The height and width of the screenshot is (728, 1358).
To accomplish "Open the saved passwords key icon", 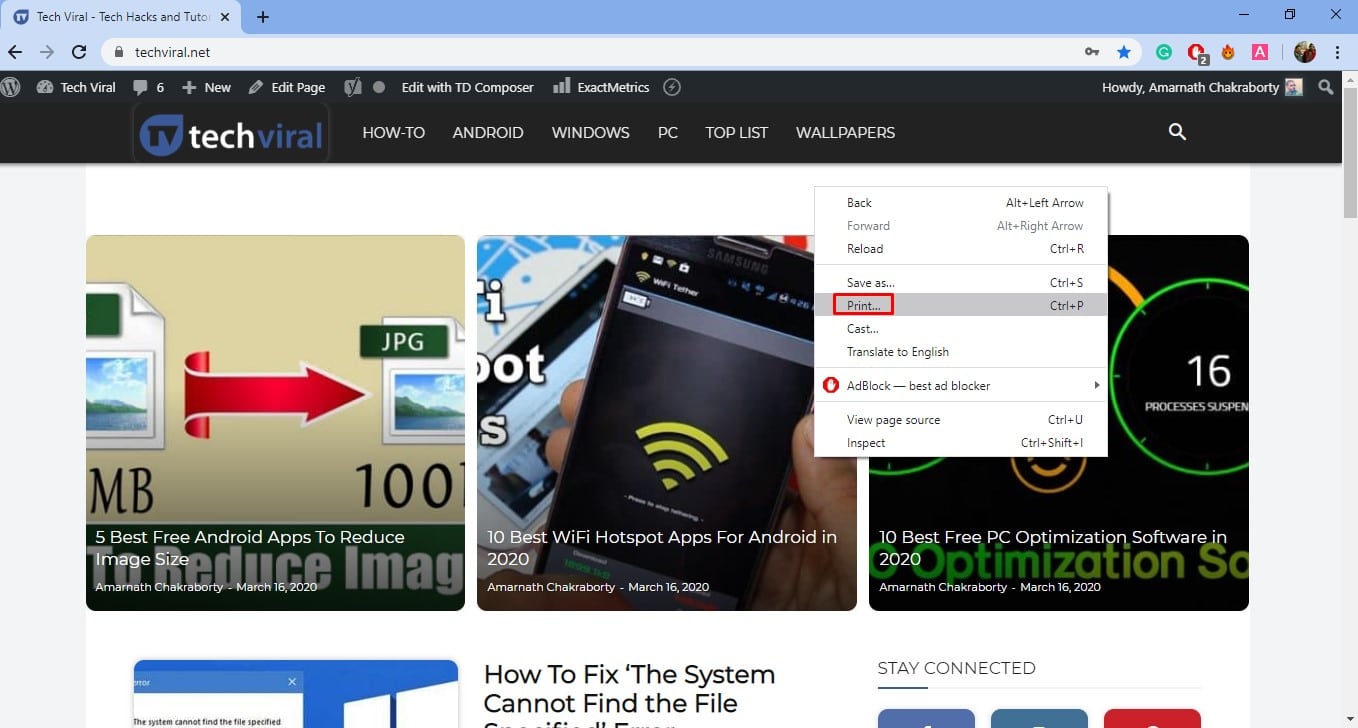I will click(1092, 52).
